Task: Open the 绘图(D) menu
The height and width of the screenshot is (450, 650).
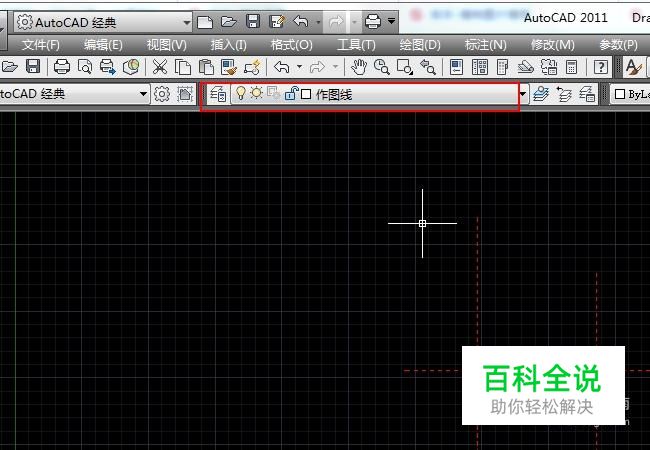Action: 420,45
